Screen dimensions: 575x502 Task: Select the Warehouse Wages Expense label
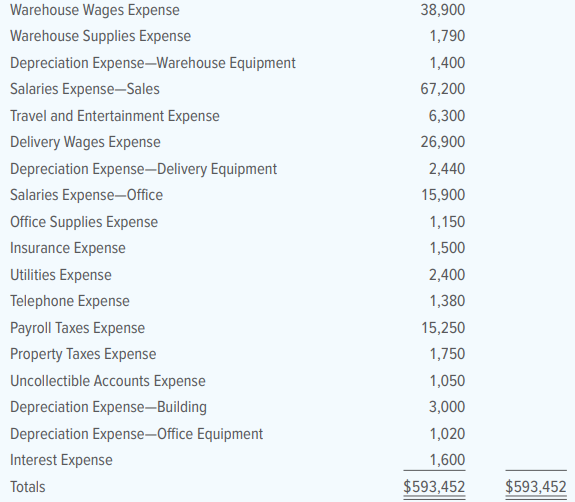[x=95, y=10]
